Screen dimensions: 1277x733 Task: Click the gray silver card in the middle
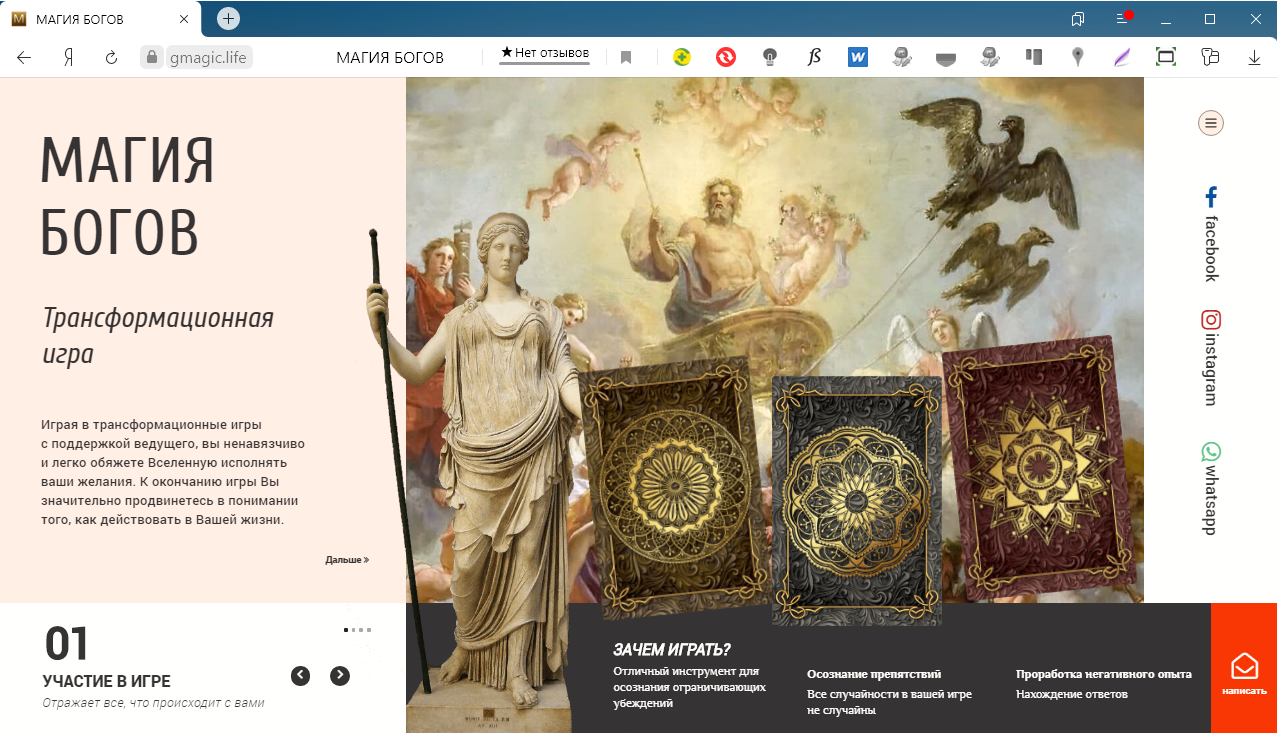coord(857,501)
